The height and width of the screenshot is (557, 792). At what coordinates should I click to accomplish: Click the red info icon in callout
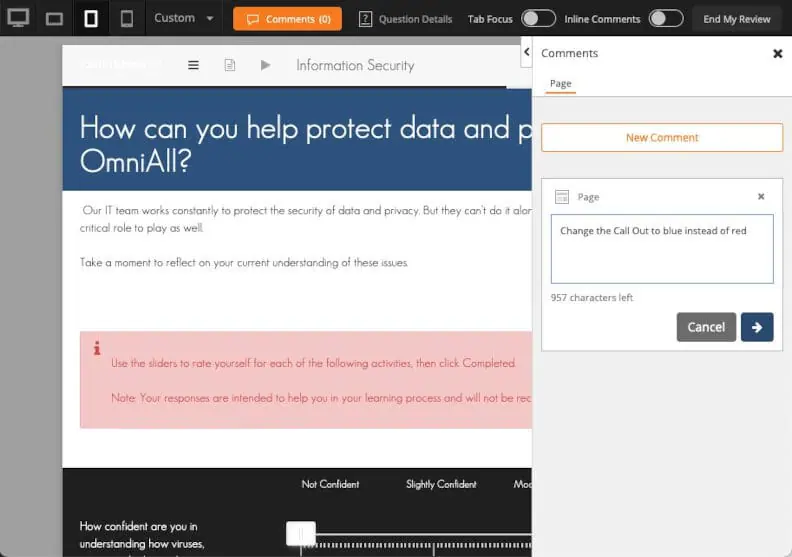pyautogui.click(x=97, y=348)
